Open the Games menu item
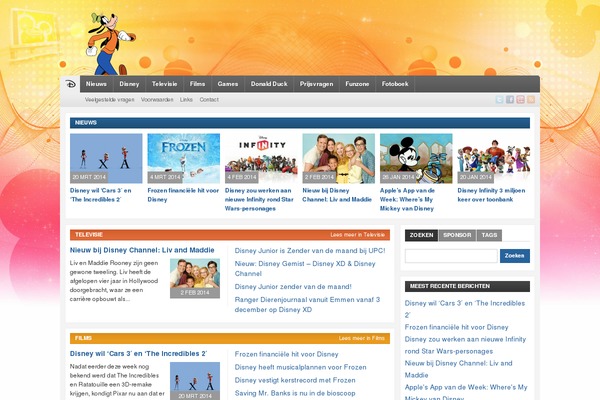Viewport: 600px width, 400px height. tap(228, 84)
